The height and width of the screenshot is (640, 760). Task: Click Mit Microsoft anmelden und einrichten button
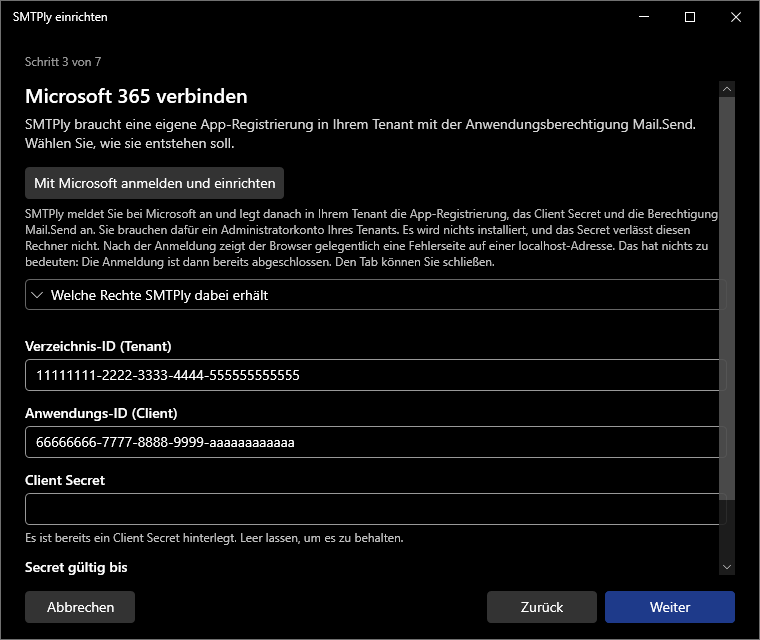tap(154, 183)
